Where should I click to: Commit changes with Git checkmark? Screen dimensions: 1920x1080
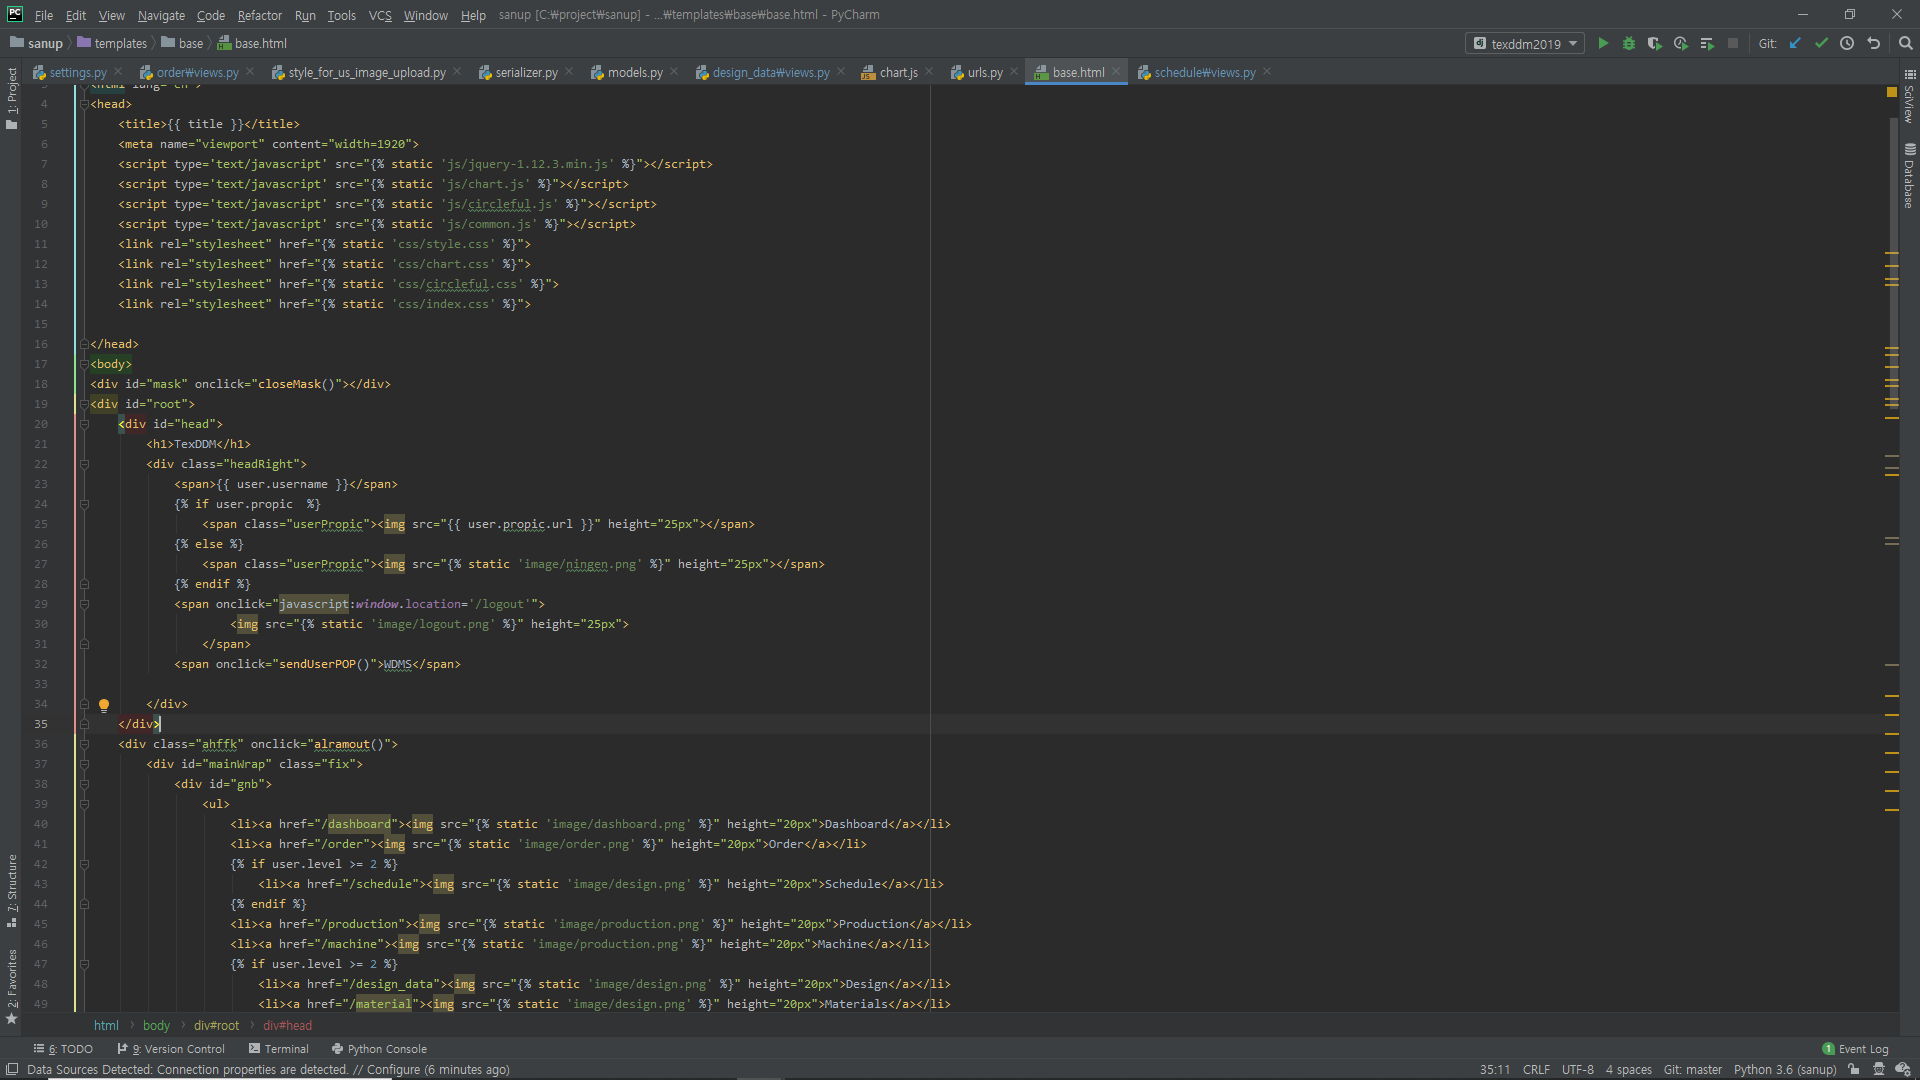pos(1821,43)
